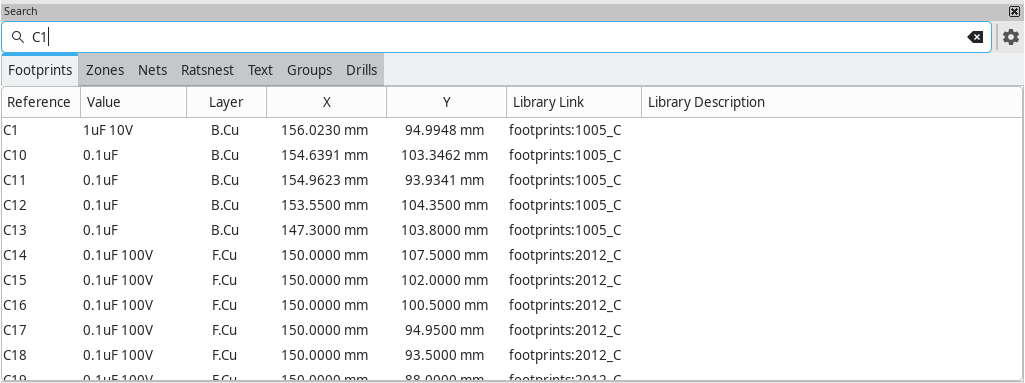The width and height of the screenshot is (1025, 383).
Task: Sort by X column header
Action: [326, 102]
